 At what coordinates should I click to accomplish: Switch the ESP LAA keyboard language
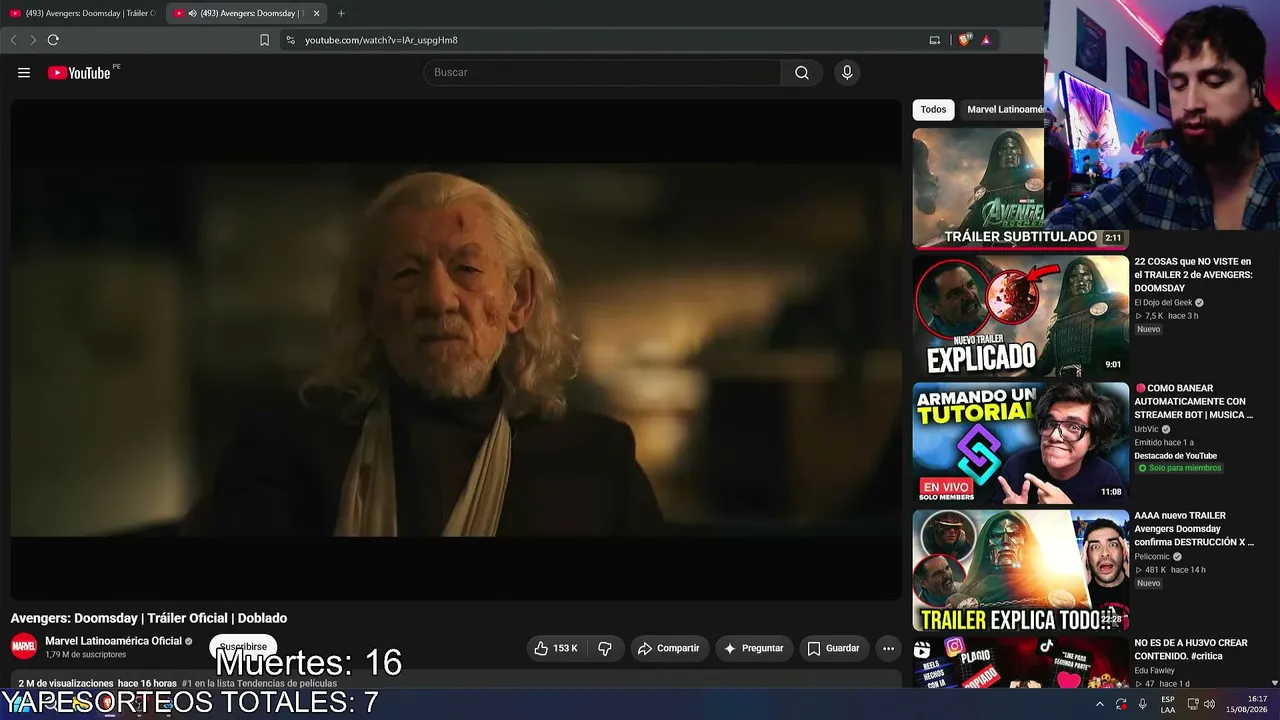coord(1168,704)
